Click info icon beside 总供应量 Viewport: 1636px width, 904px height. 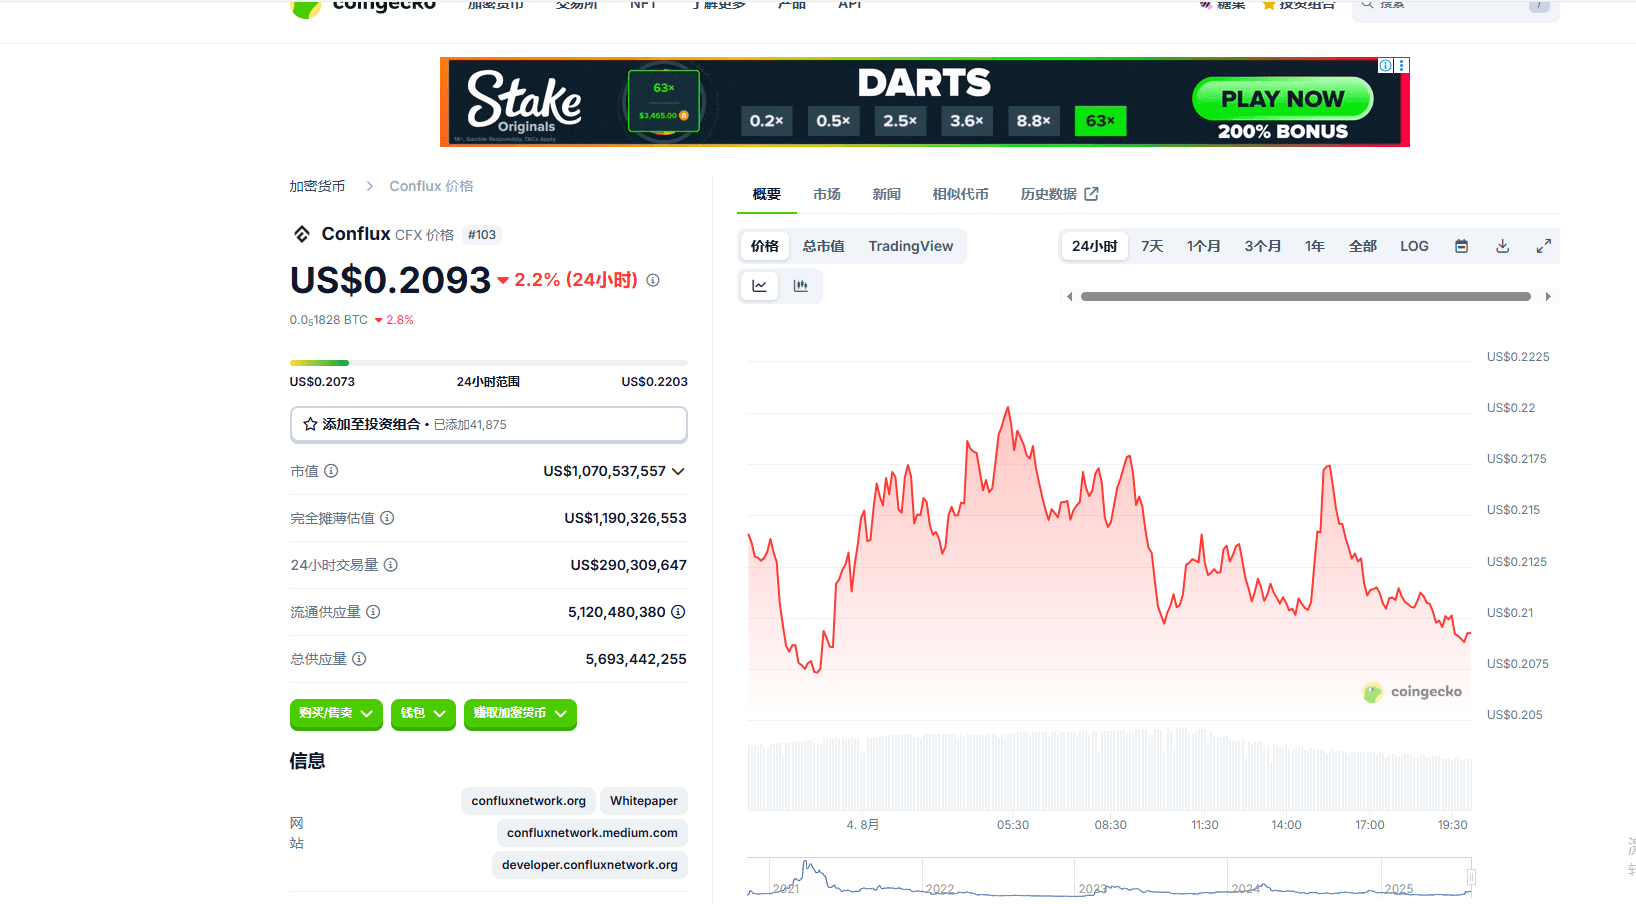point(359,659)
